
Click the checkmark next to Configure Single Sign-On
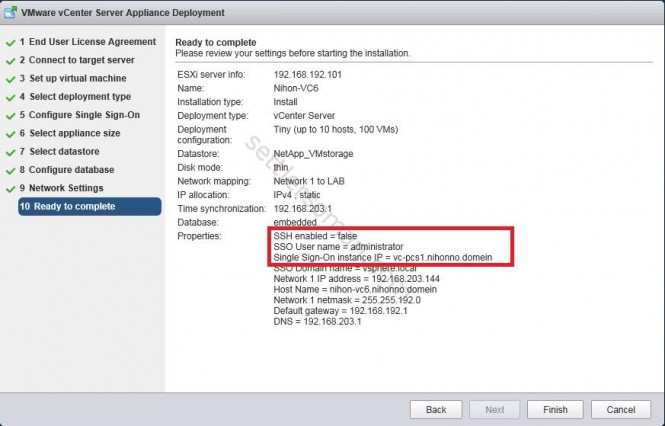click(x=9, y=115)
